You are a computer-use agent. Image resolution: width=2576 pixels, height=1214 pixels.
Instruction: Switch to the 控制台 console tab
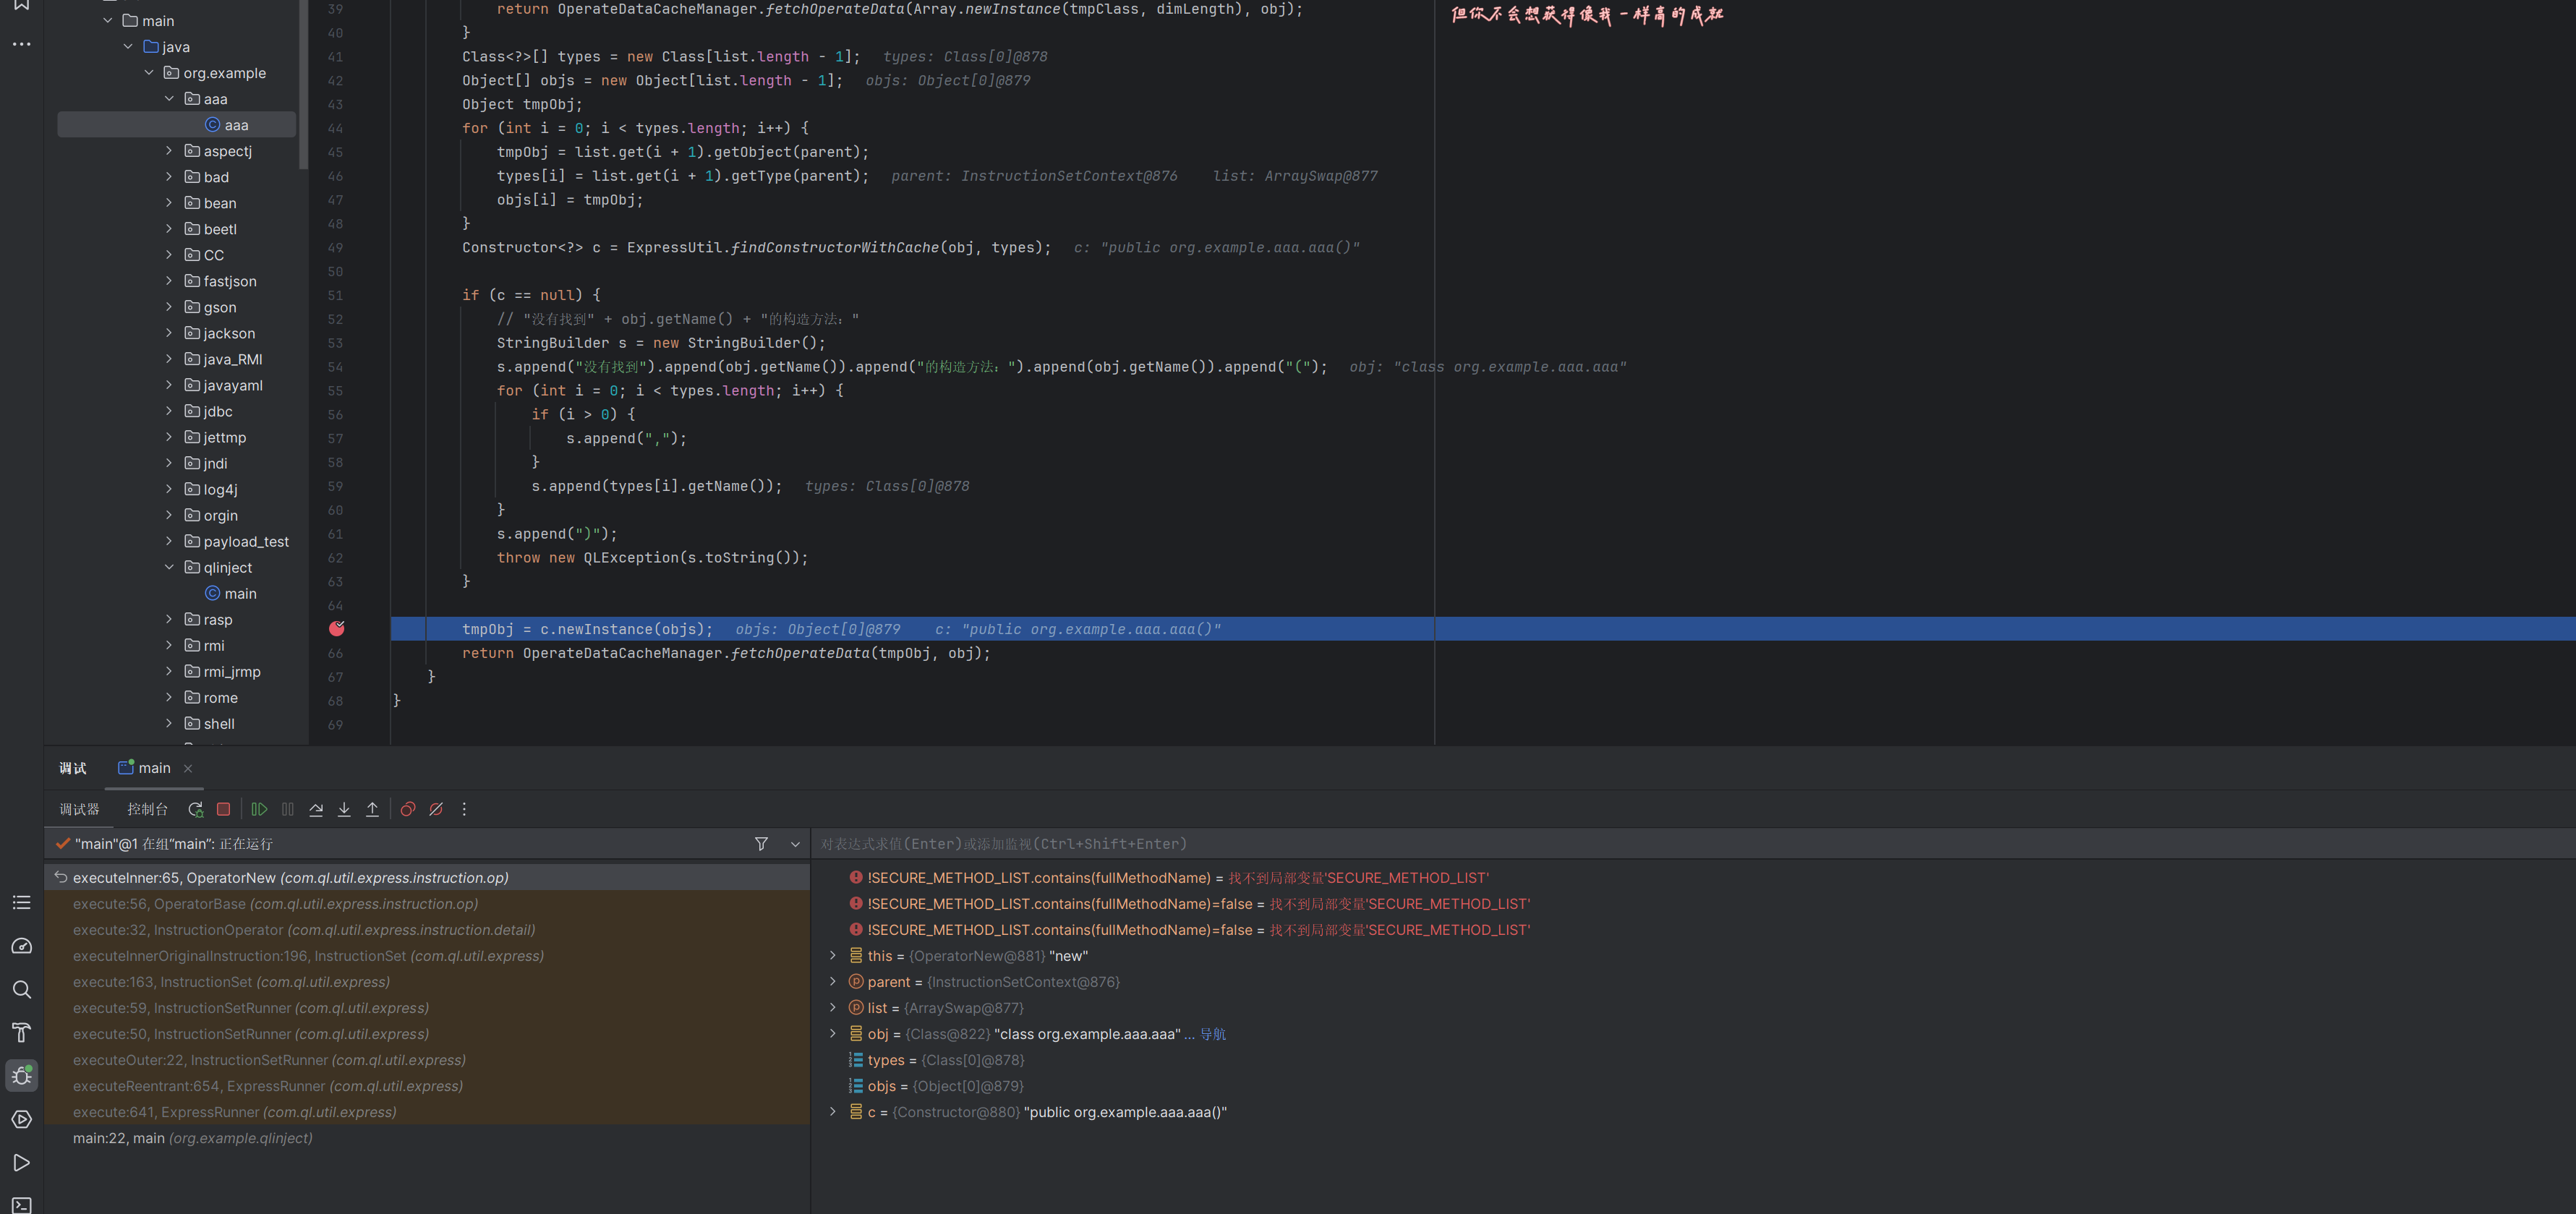coord(147,809)
